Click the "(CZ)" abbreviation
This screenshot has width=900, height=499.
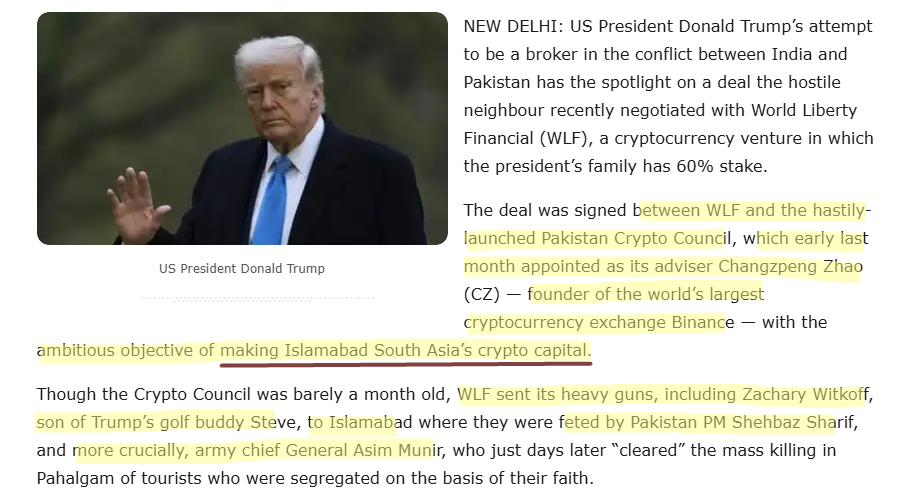tap(481, 295)
